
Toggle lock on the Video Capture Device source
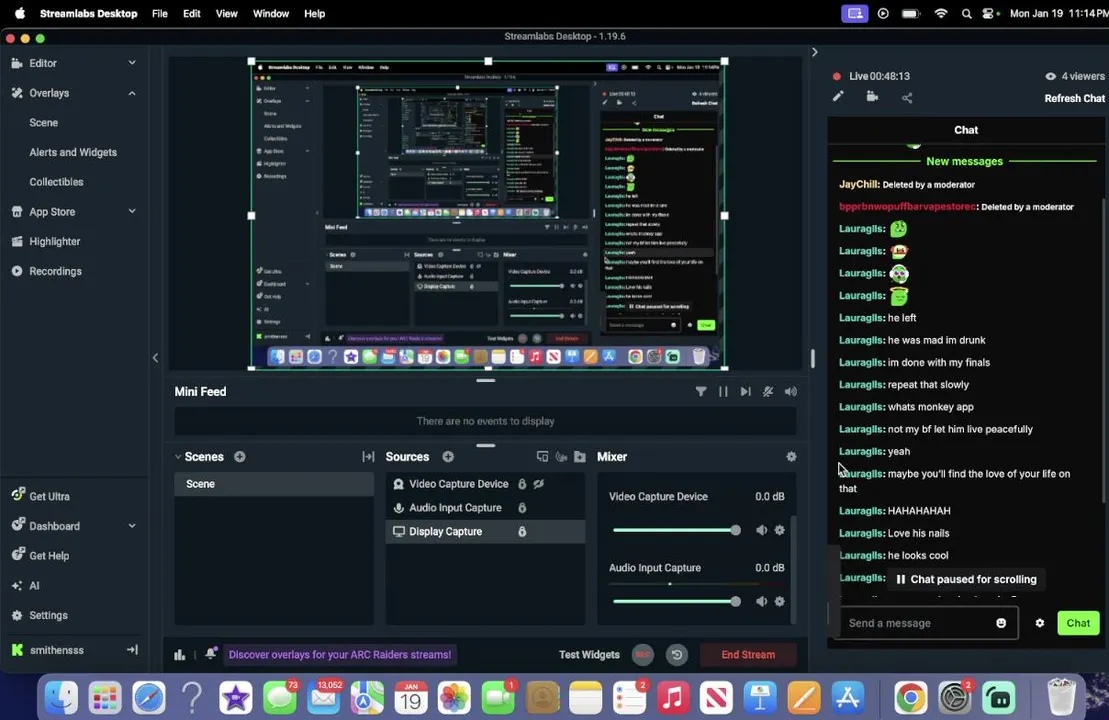pos(522,484)
